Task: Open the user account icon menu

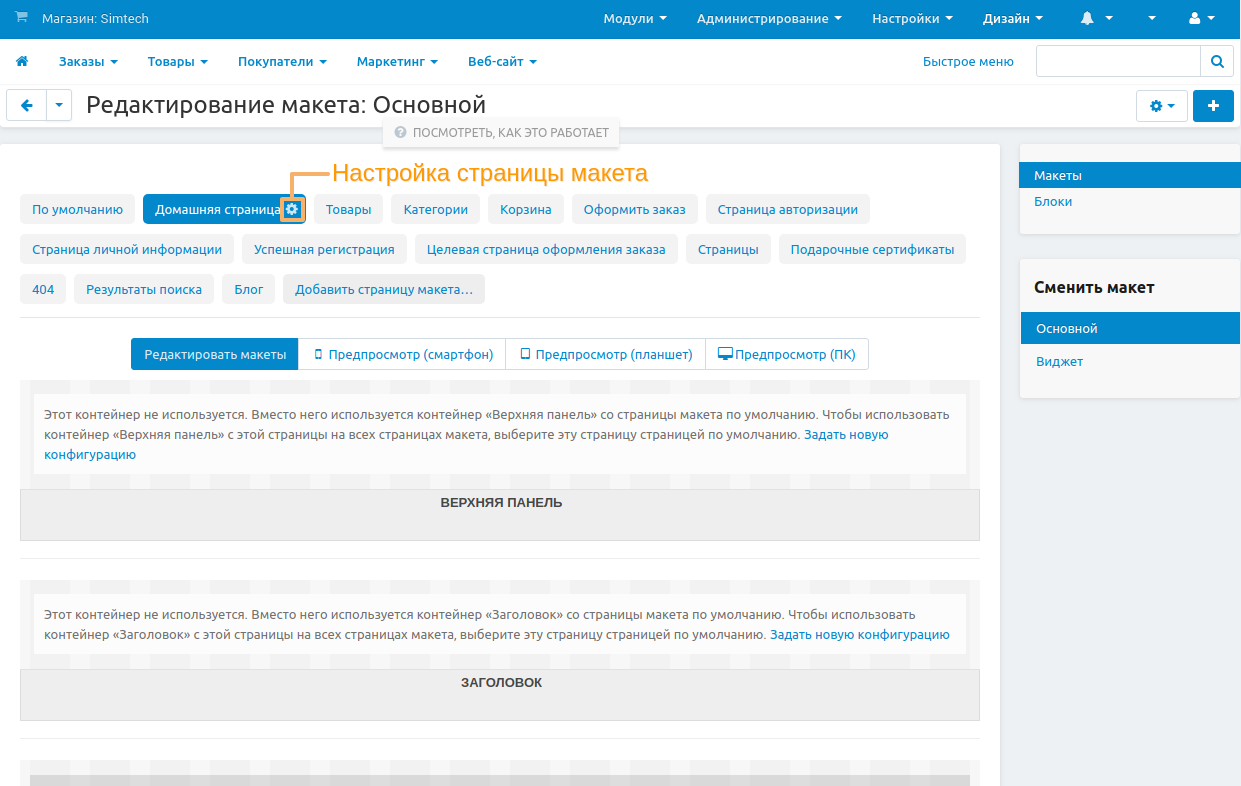Action: [1202, 19]
